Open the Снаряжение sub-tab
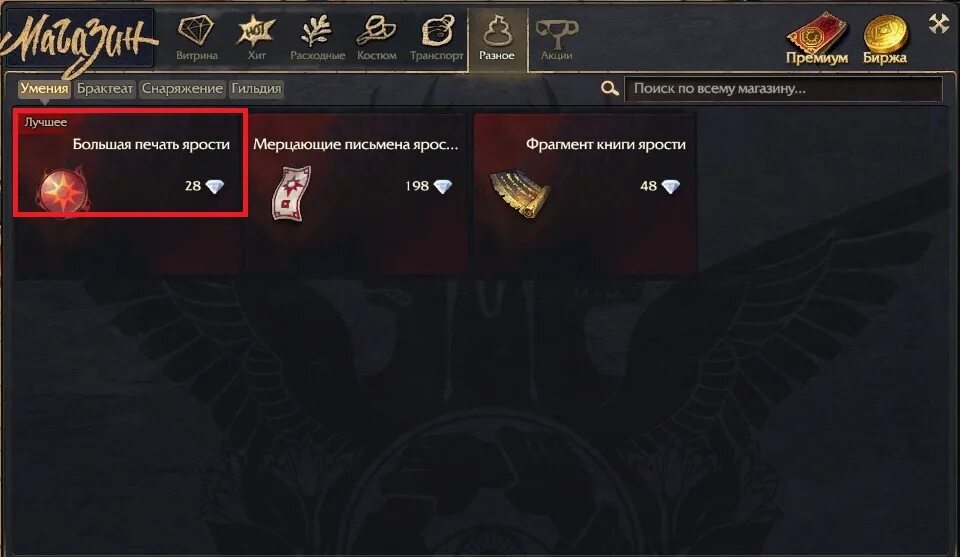Image resolution: width=960 pixels, height=557 pixels. 182,89
